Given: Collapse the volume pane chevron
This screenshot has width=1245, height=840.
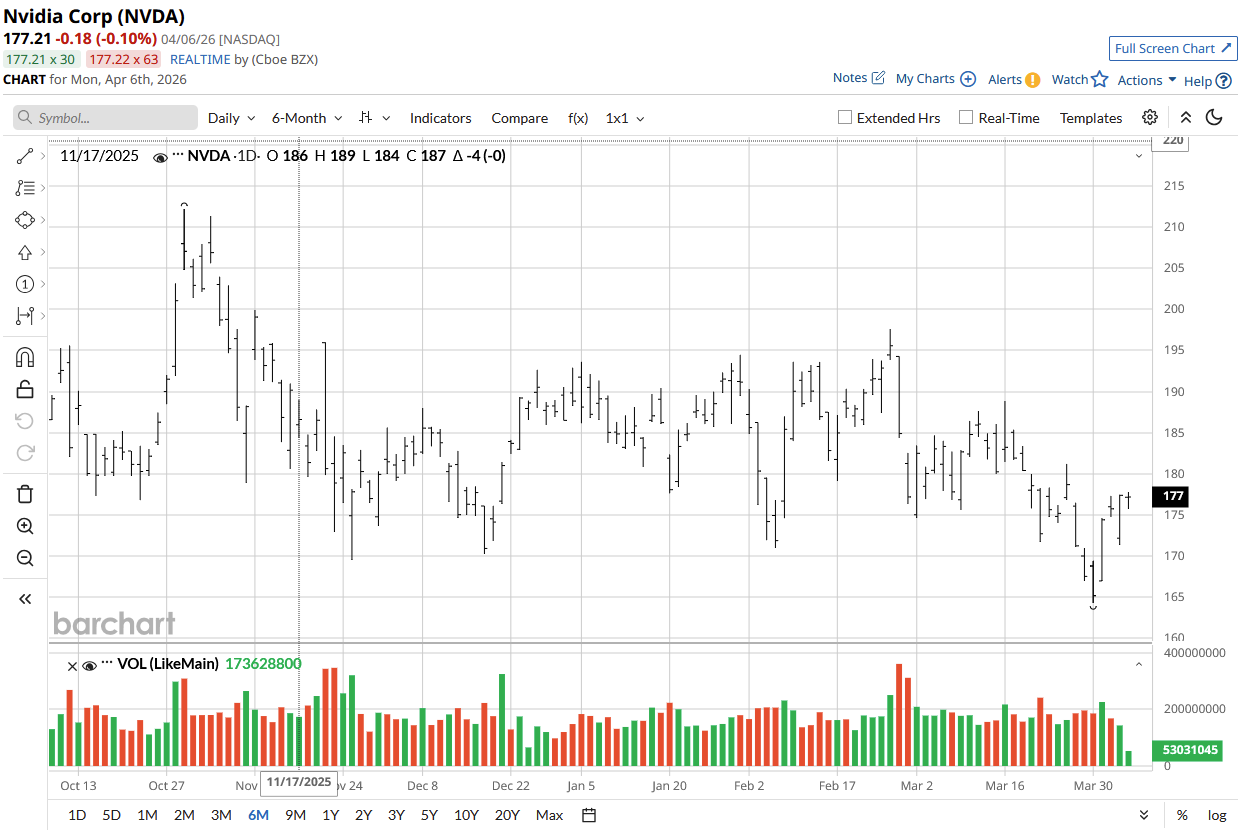Looking at the screenshot, I should coord(1139,665).
